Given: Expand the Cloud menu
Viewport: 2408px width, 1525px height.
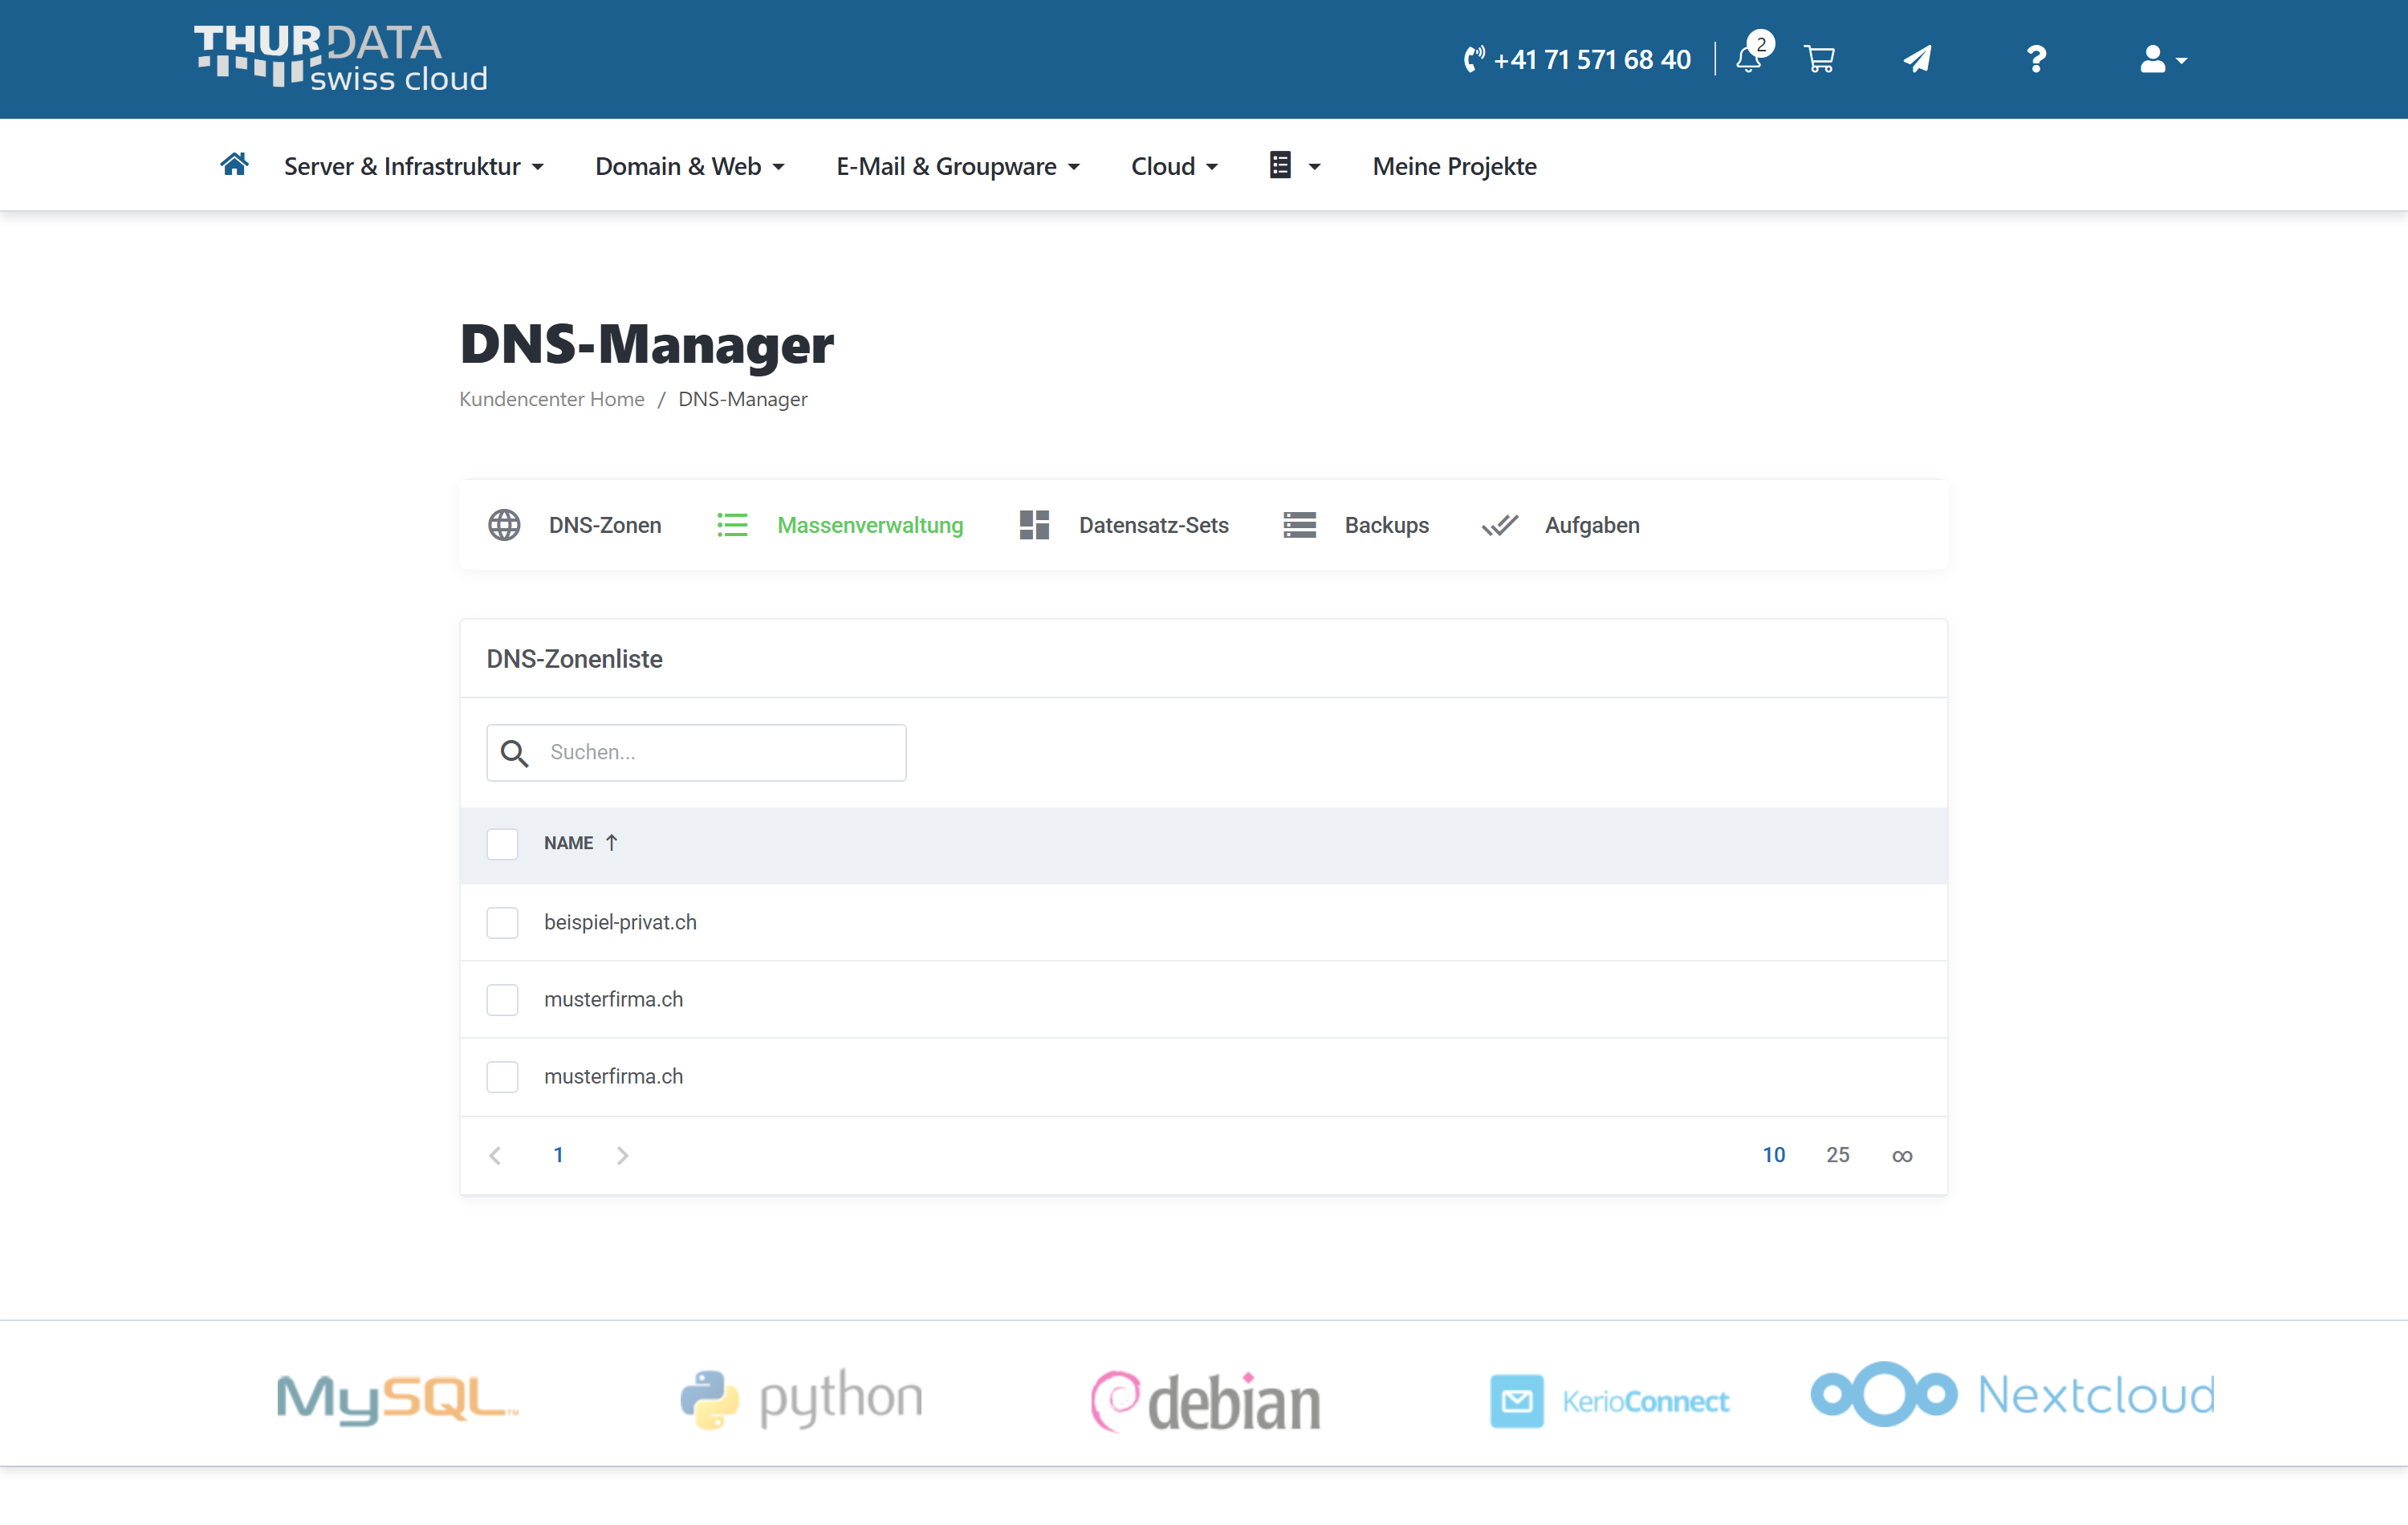Looking at the screenshot, I should pyautogui.click(x=1174, y=166).
